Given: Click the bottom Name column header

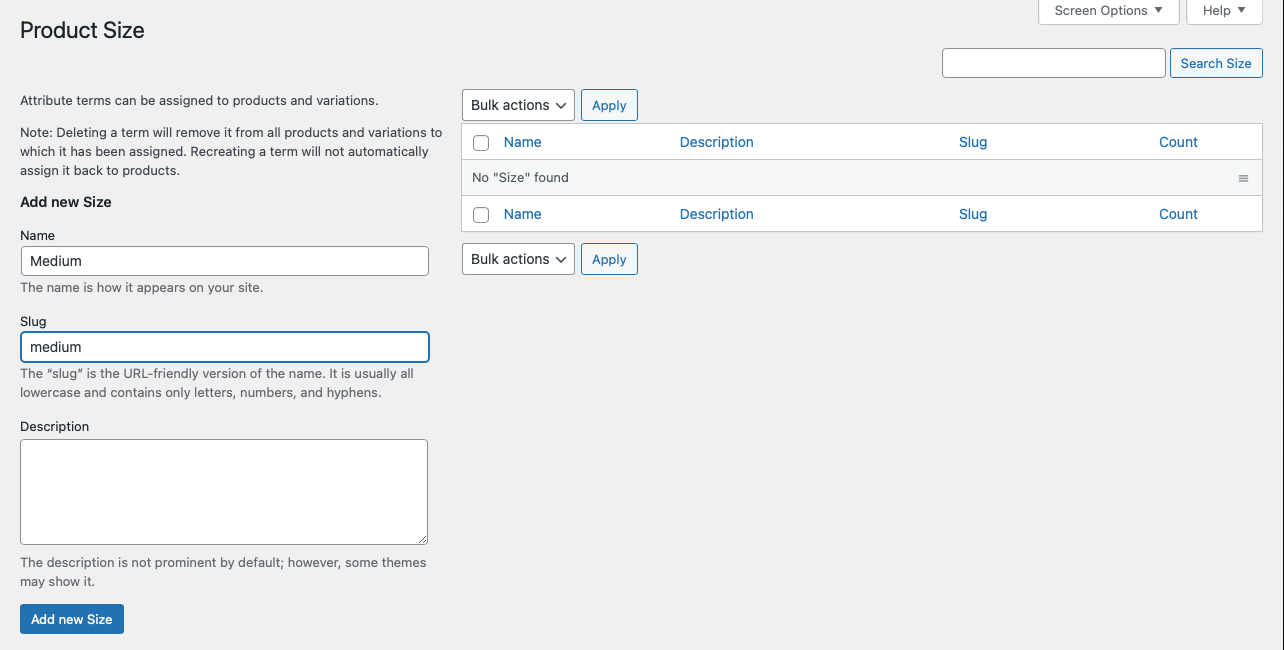Looking at the screenshot, I should (522, 214).
